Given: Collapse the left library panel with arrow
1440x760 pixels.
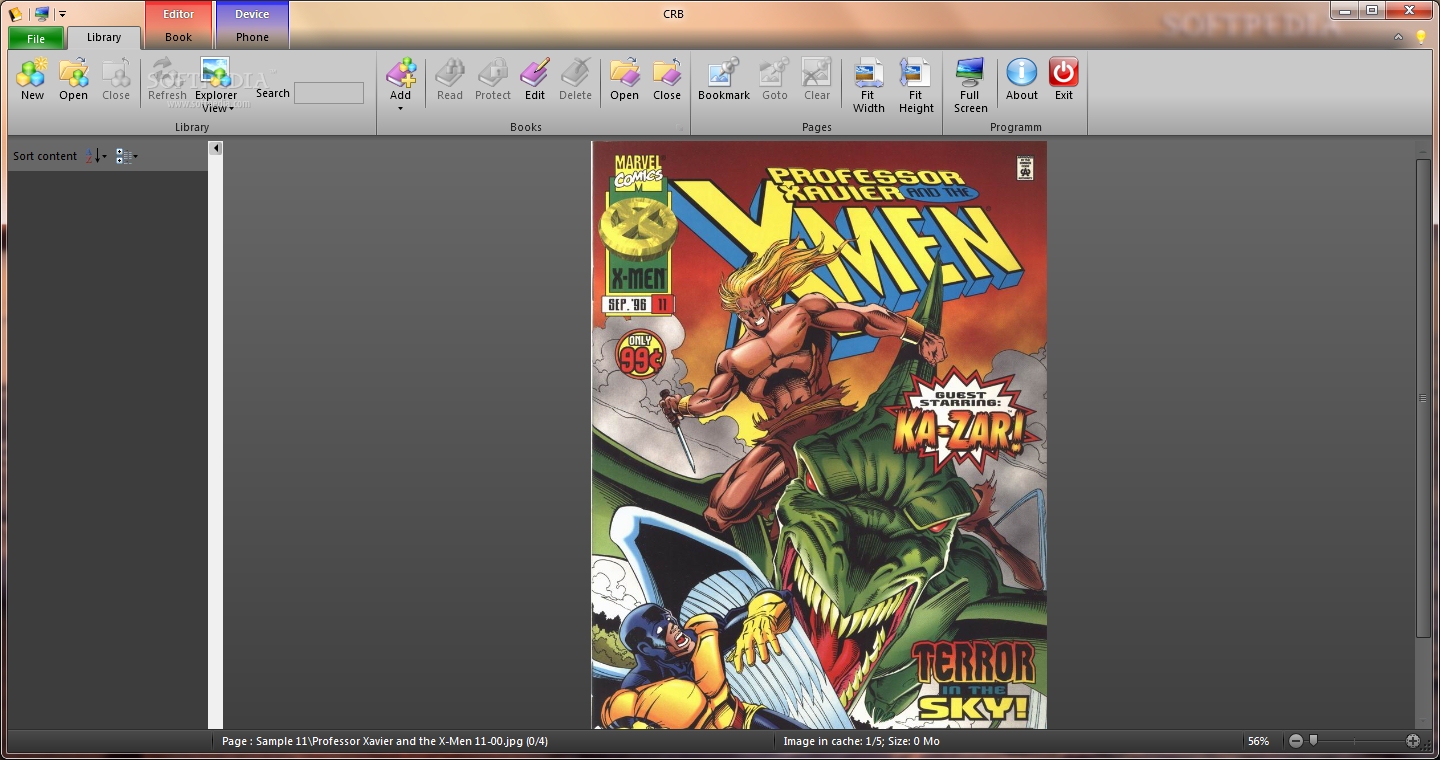Looking at the screenshot, I should 215,148.
